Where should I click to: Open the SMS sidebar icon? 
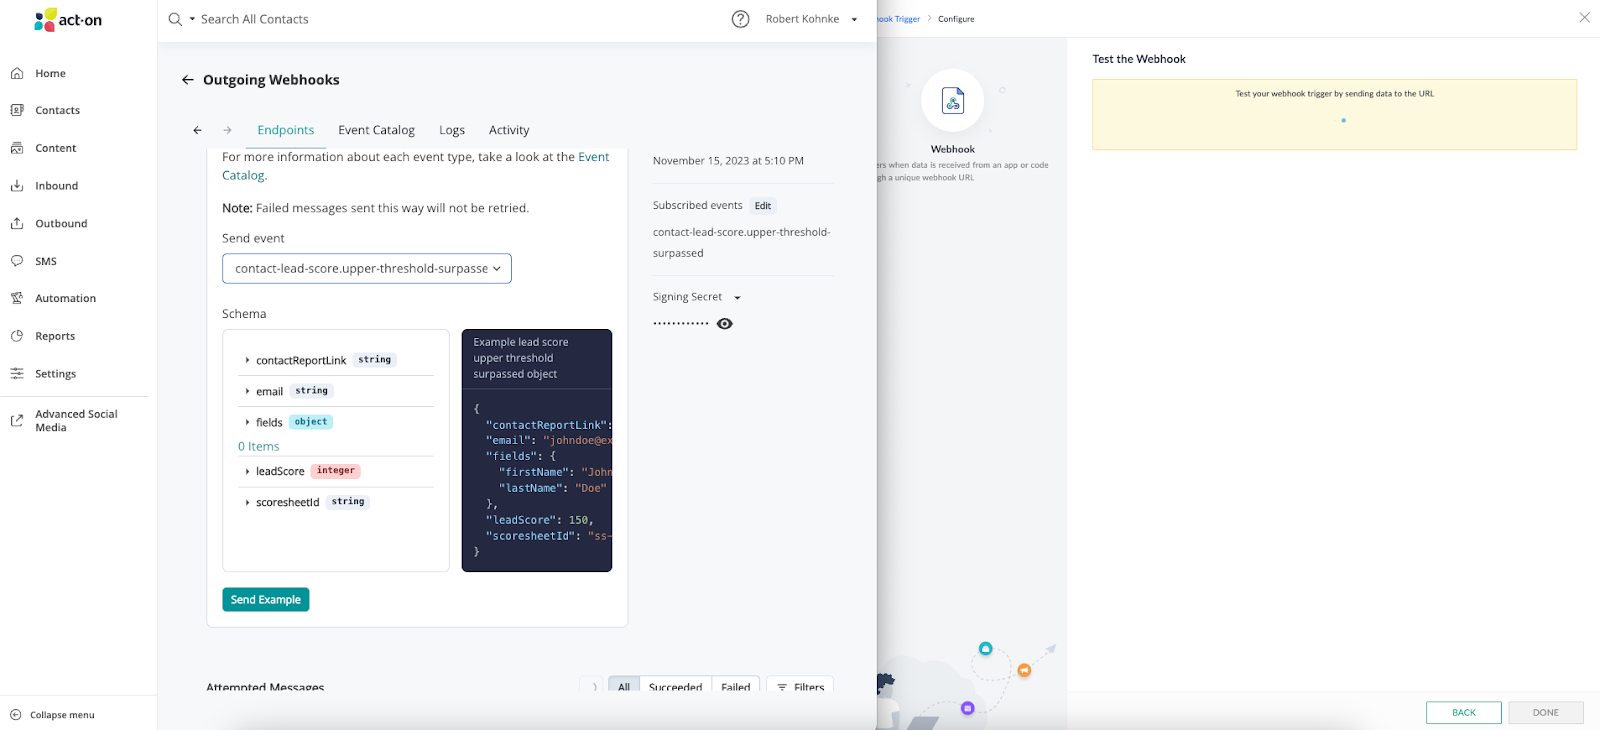(x=17, y=261)
